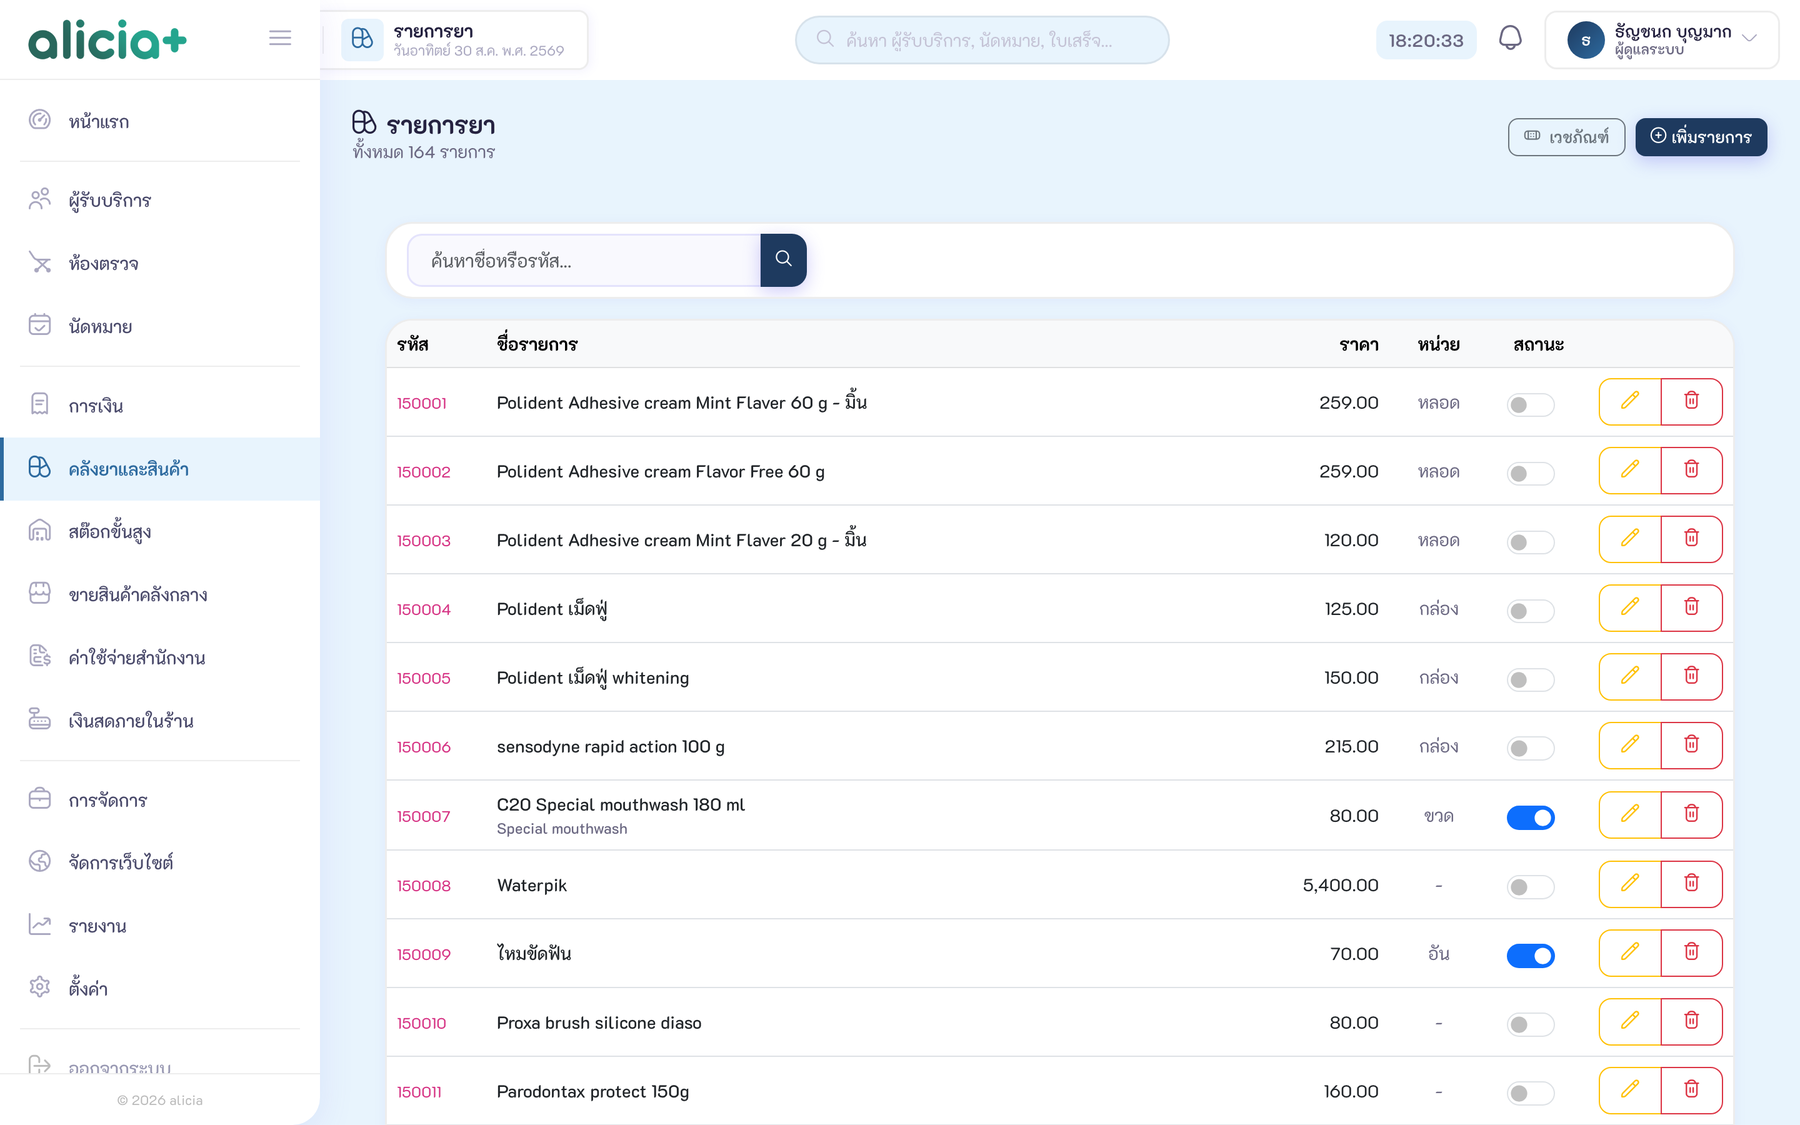Edit Polident เม็ดฟู่ row 150004
The width and height of the screenshot is (1800, 1125).
[x=1630, y=608]
